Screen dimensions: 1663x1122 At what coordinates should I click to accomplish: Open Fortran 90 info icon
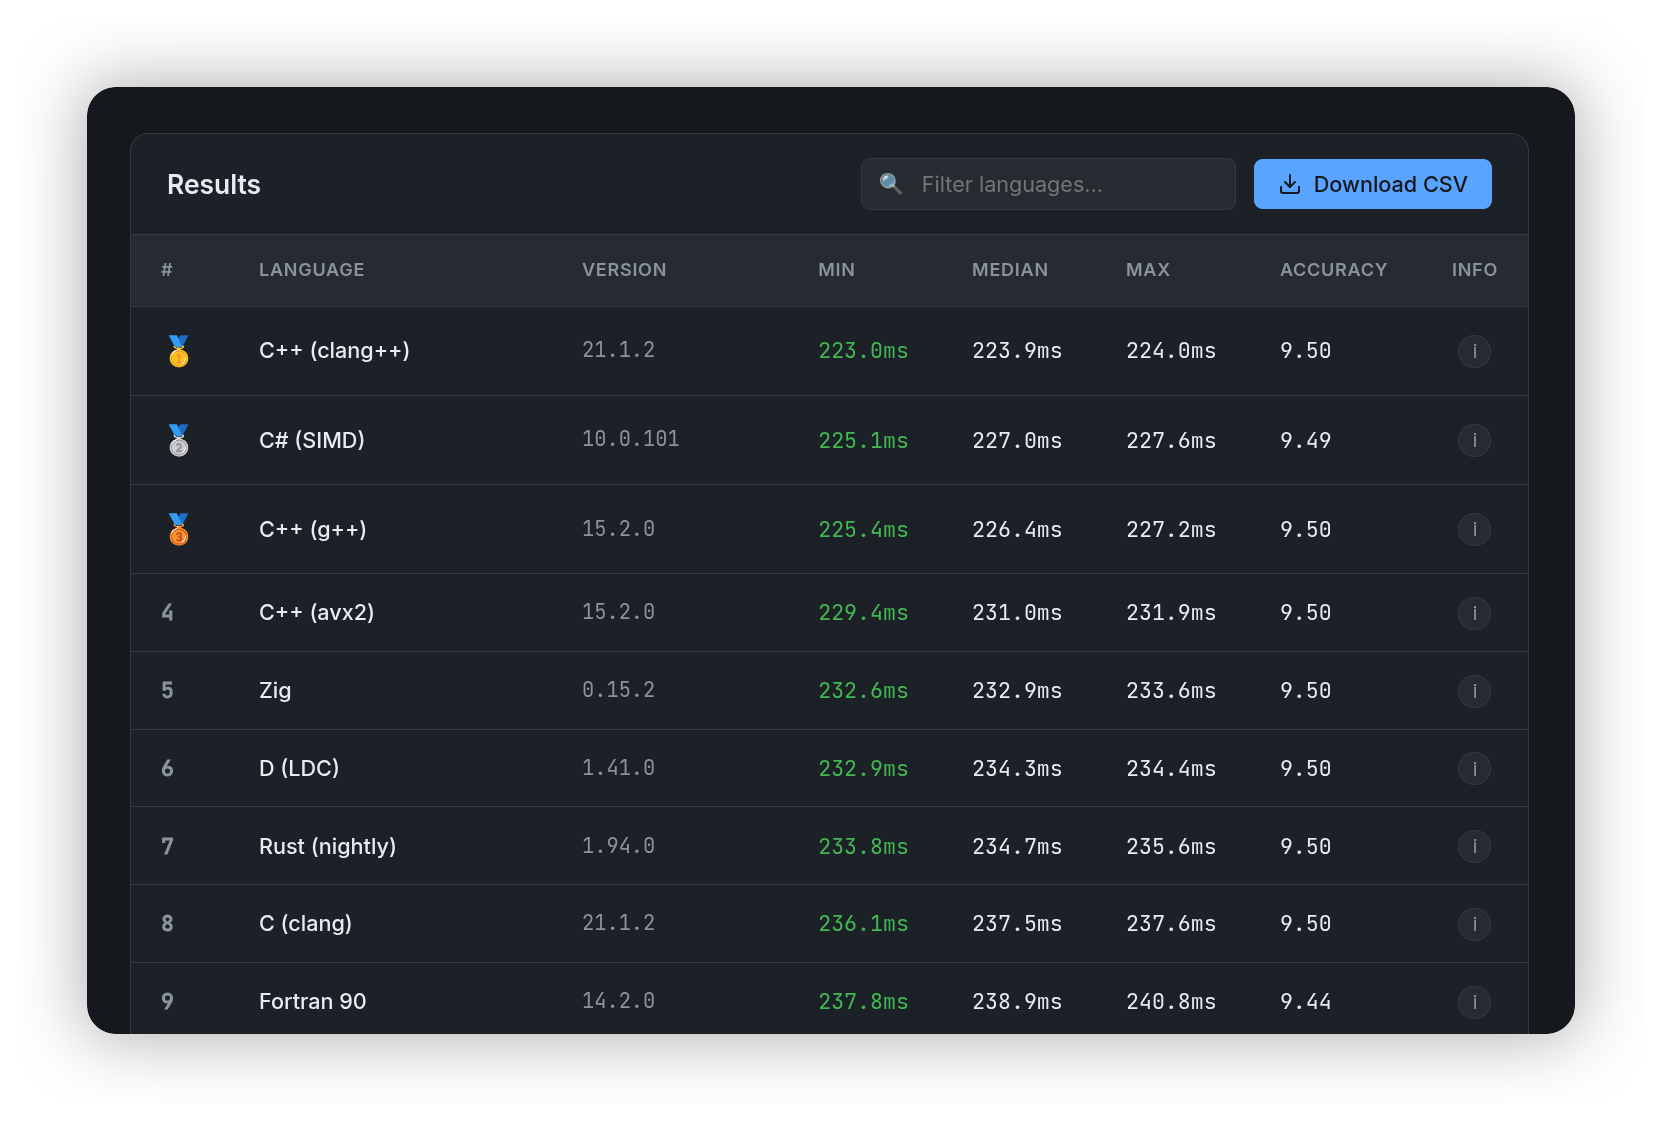pyautogui.click(x=1474, y=1002)
